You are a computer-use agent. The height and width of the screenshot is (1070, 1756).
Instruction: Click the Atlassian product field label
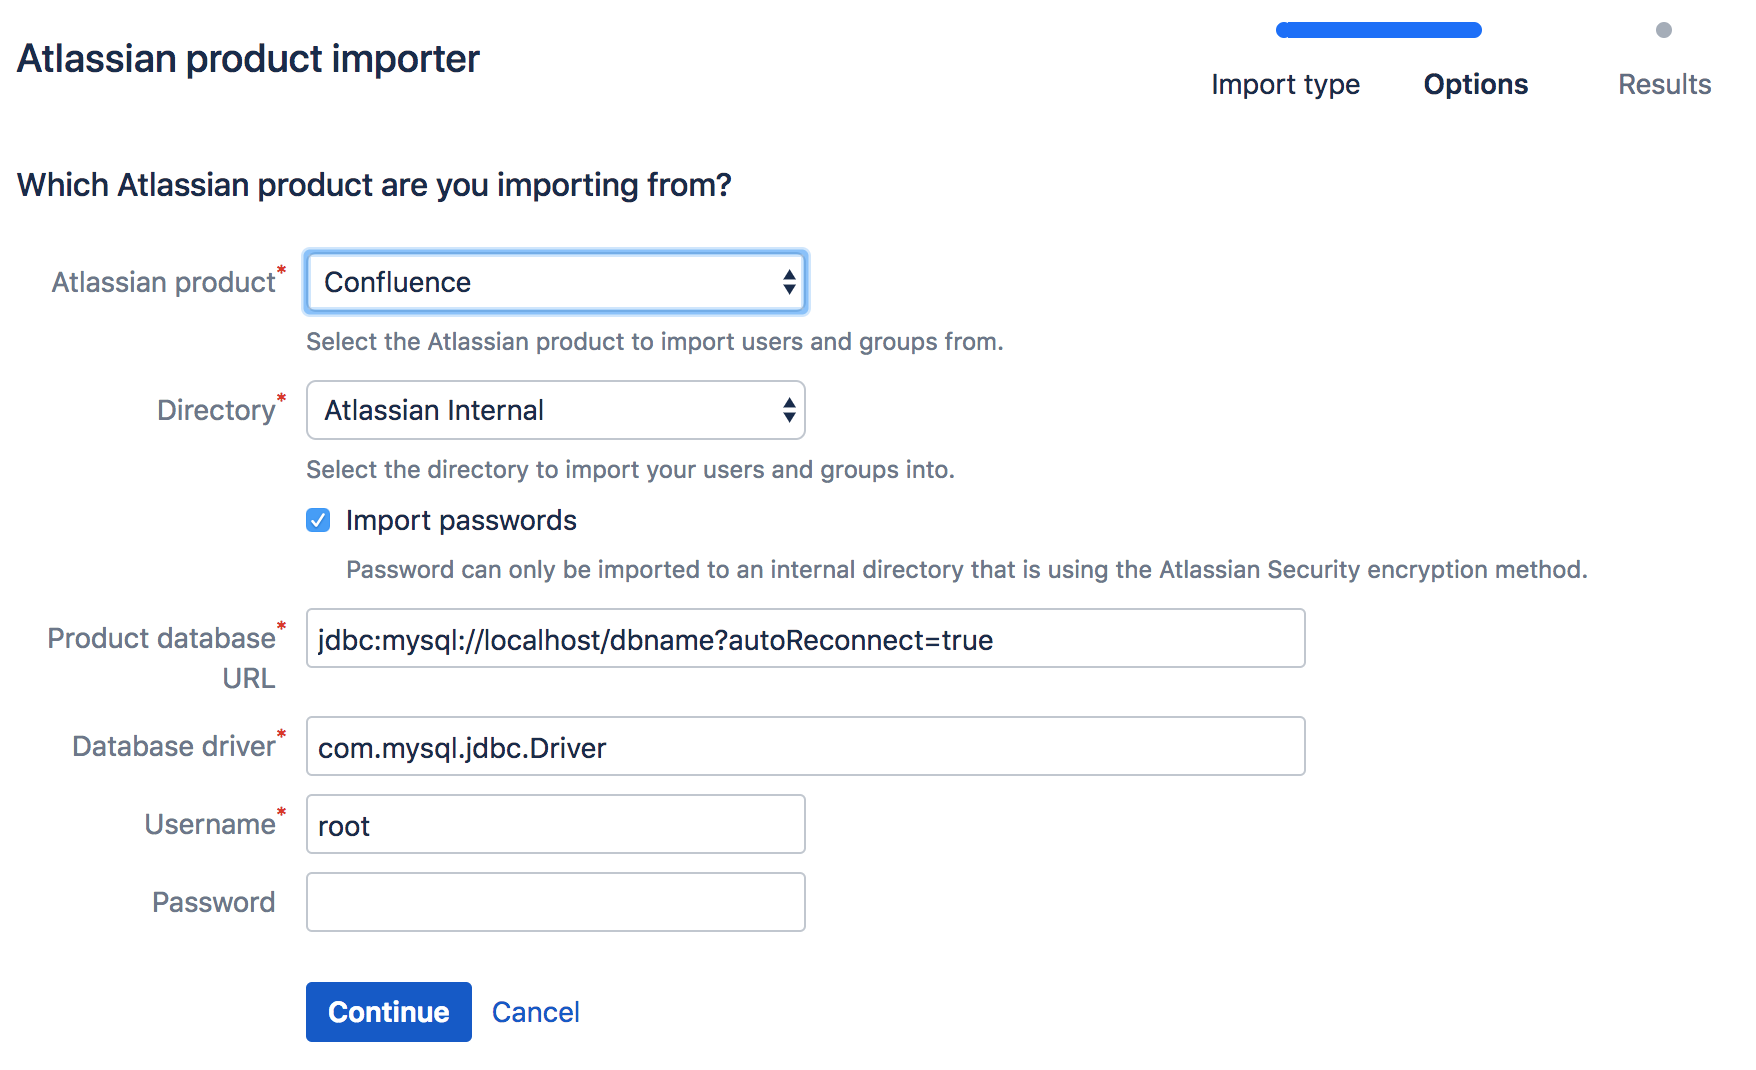[163, 282]
